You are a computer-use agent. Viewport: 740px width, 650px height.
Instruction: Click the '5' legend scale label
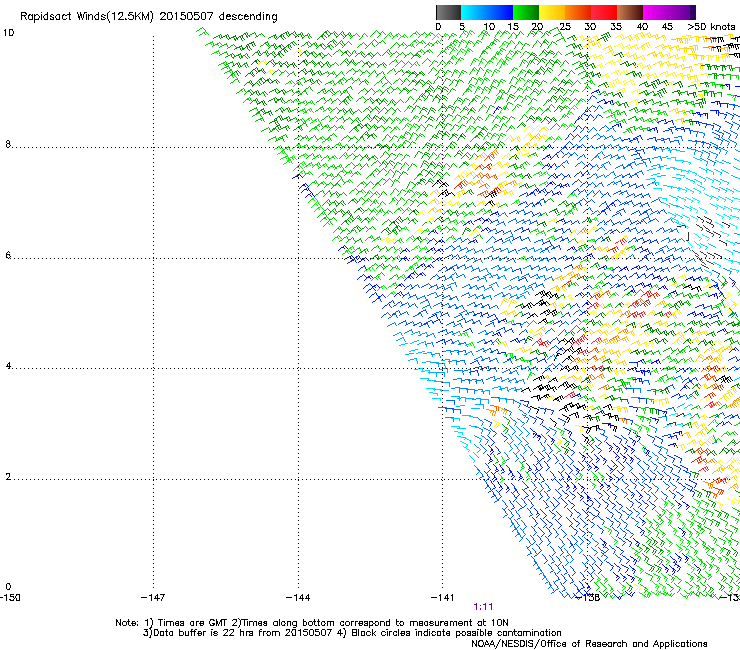(462, 27)
